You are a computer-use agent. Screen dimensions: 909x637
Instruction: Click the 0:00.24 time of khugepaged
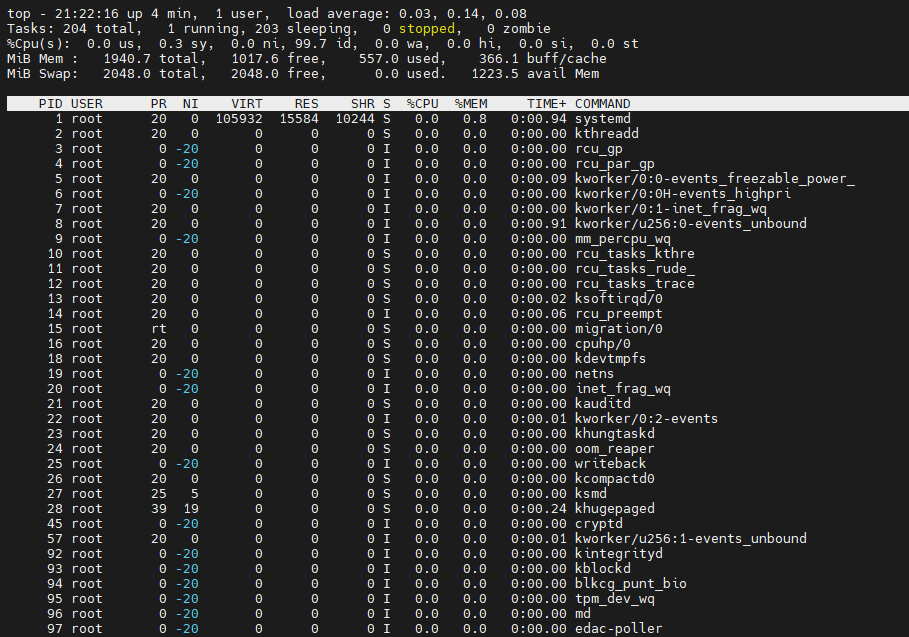pos(539,509)
